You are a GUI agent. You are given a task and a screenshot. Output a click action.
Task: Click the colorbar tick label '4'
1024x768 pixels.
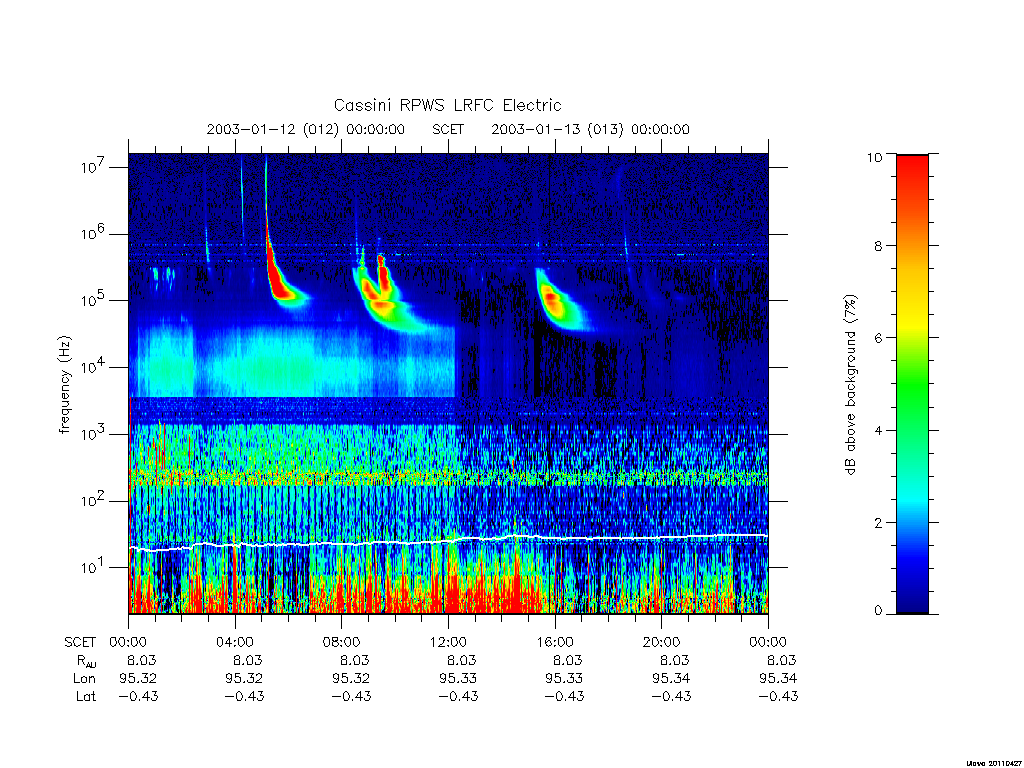tap(878, 430)
